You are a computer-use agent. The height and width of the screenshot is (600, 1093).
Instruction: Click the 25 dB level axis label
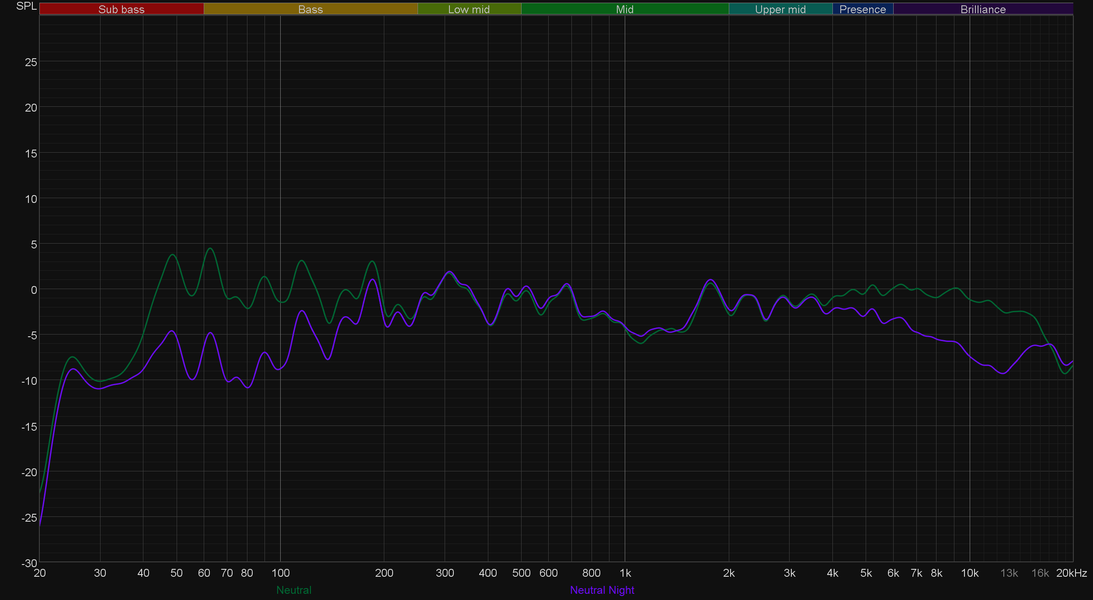[x=31, y=62]
